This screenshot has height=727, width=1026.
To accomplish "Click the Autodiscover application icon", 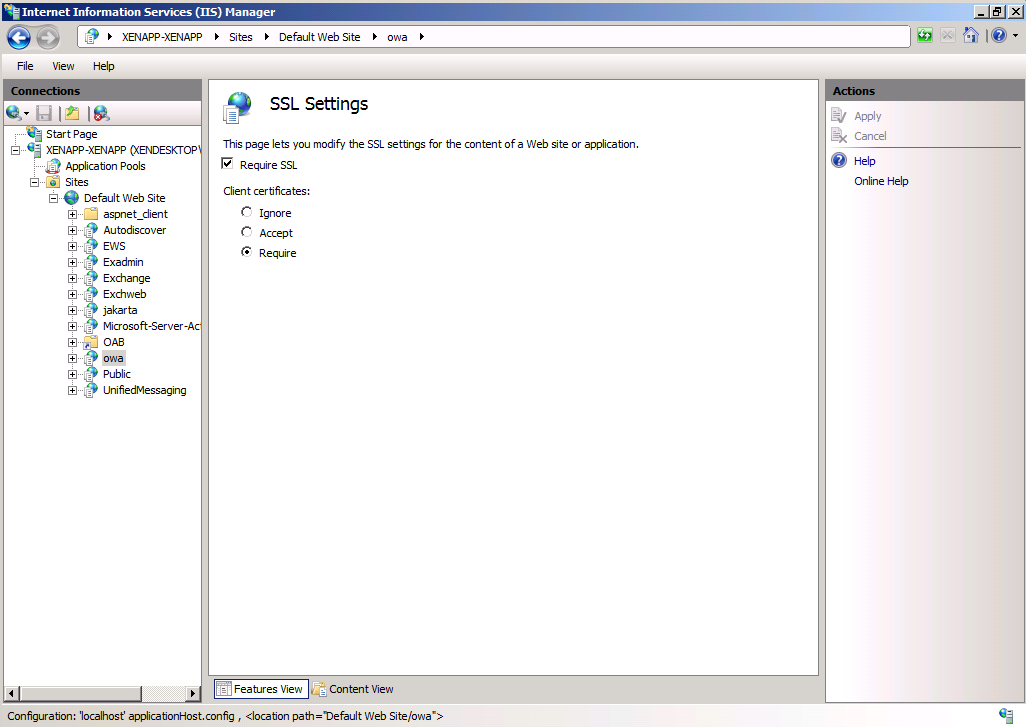I will click(x=91, y=230).
